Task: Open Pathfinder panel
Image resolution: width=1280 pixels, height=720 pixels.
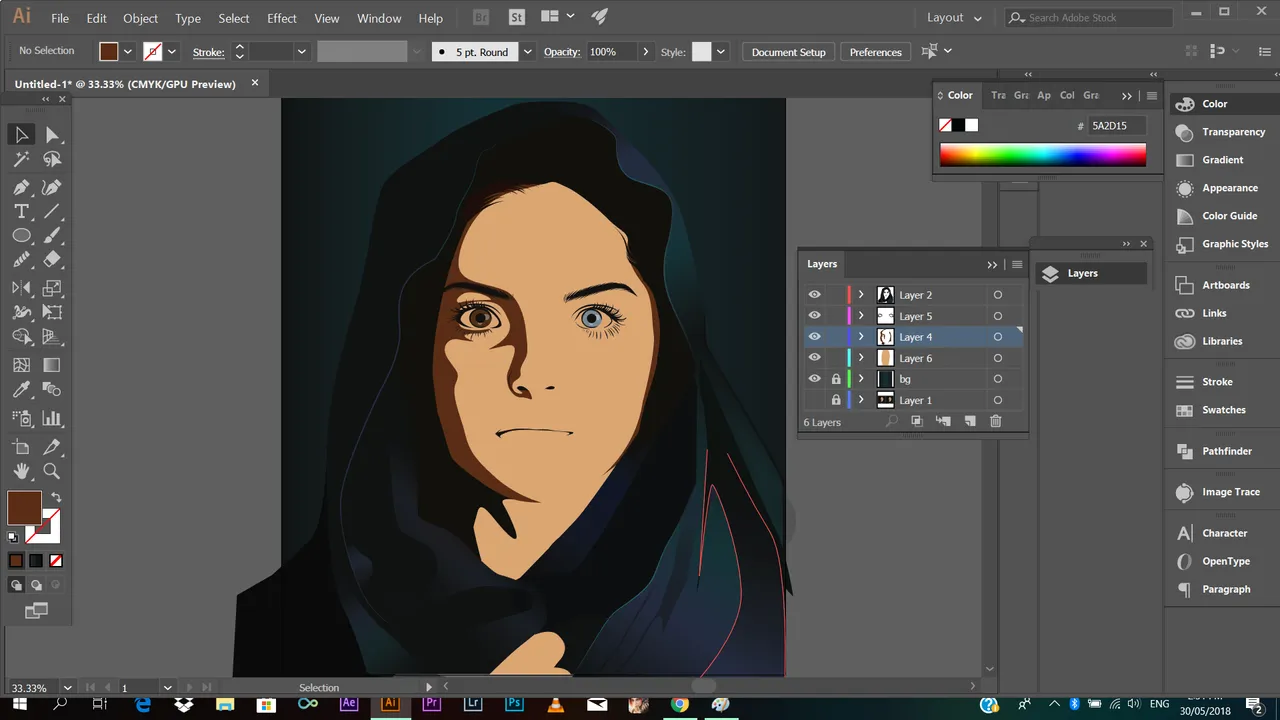Action: coord(1226,451)
